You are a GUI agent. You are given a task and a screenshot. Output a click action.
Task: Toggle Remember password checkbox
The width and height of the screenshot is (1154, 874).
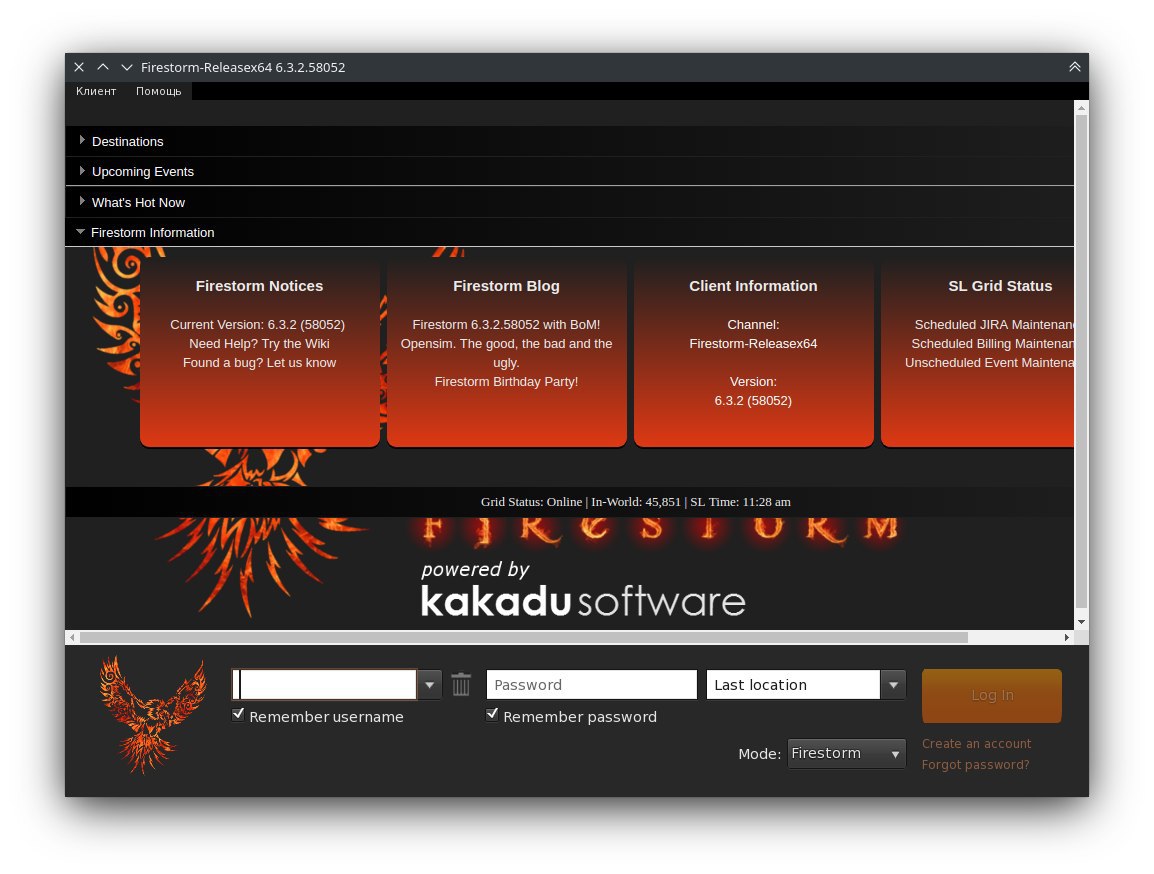pos(492,714)
